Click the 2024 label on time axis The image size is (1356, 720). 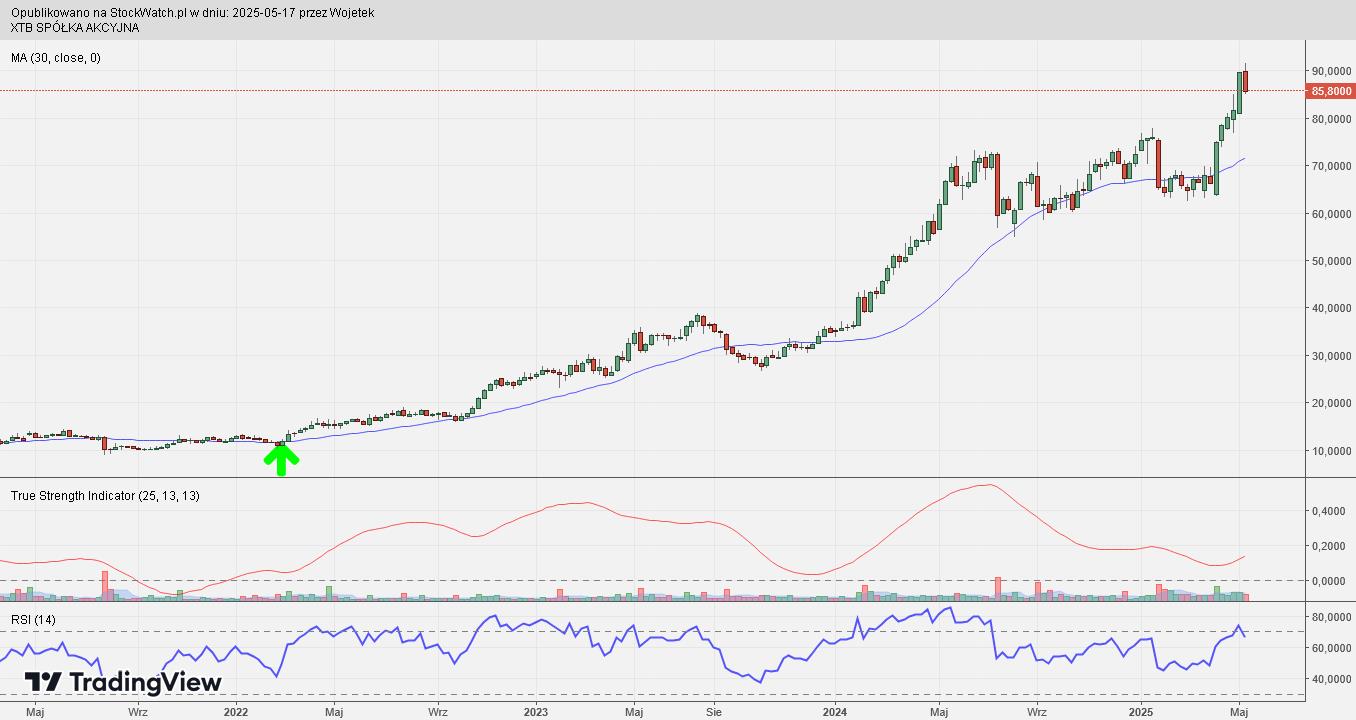836,712
